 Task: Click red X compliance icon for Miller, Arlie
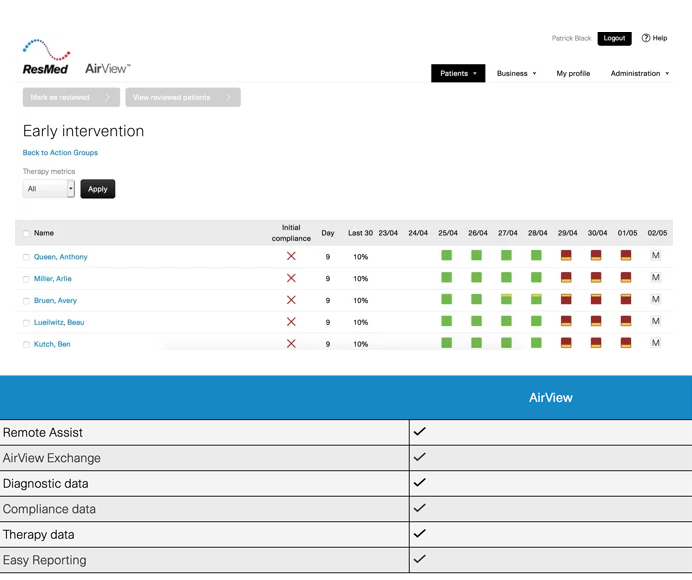291,278
